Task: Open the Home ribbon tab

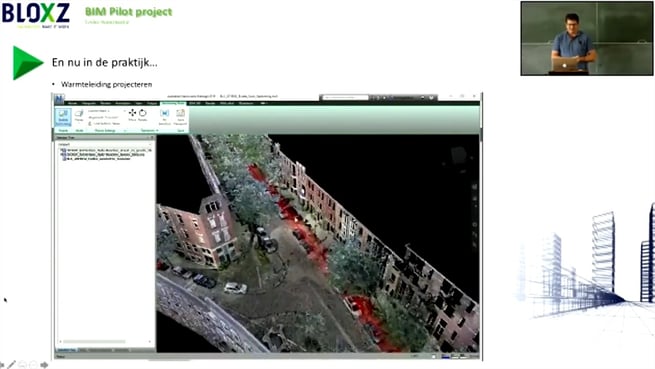Action: pyautogui.click(x=72, y=103)
